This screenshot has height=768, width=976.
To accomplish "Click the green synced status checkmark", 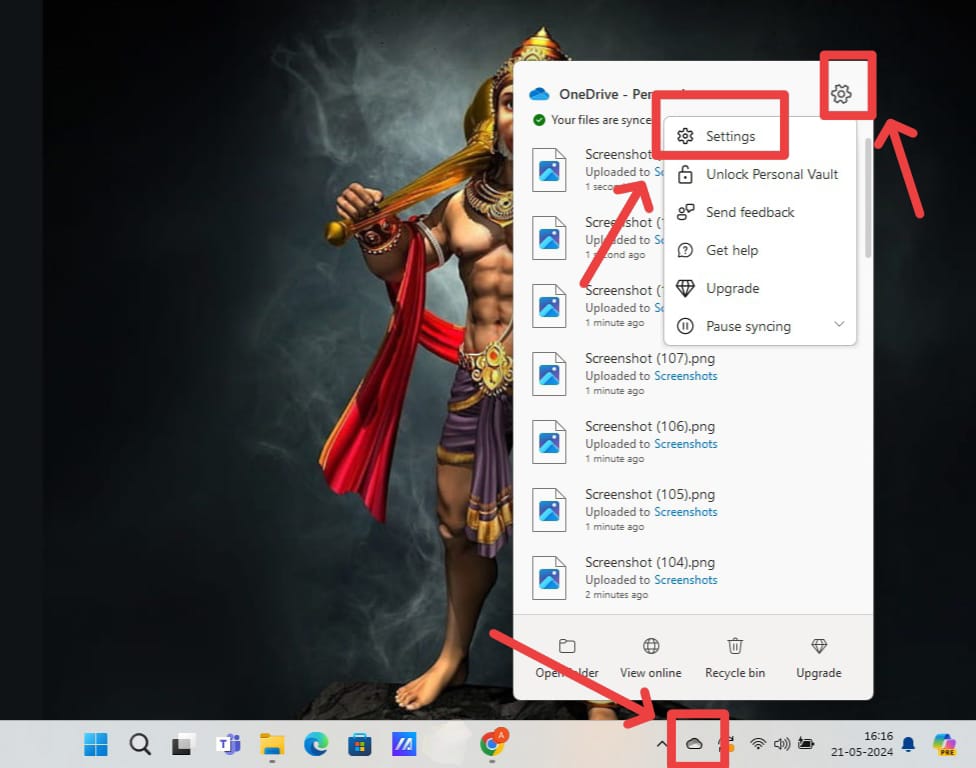I will coord(539,119).
